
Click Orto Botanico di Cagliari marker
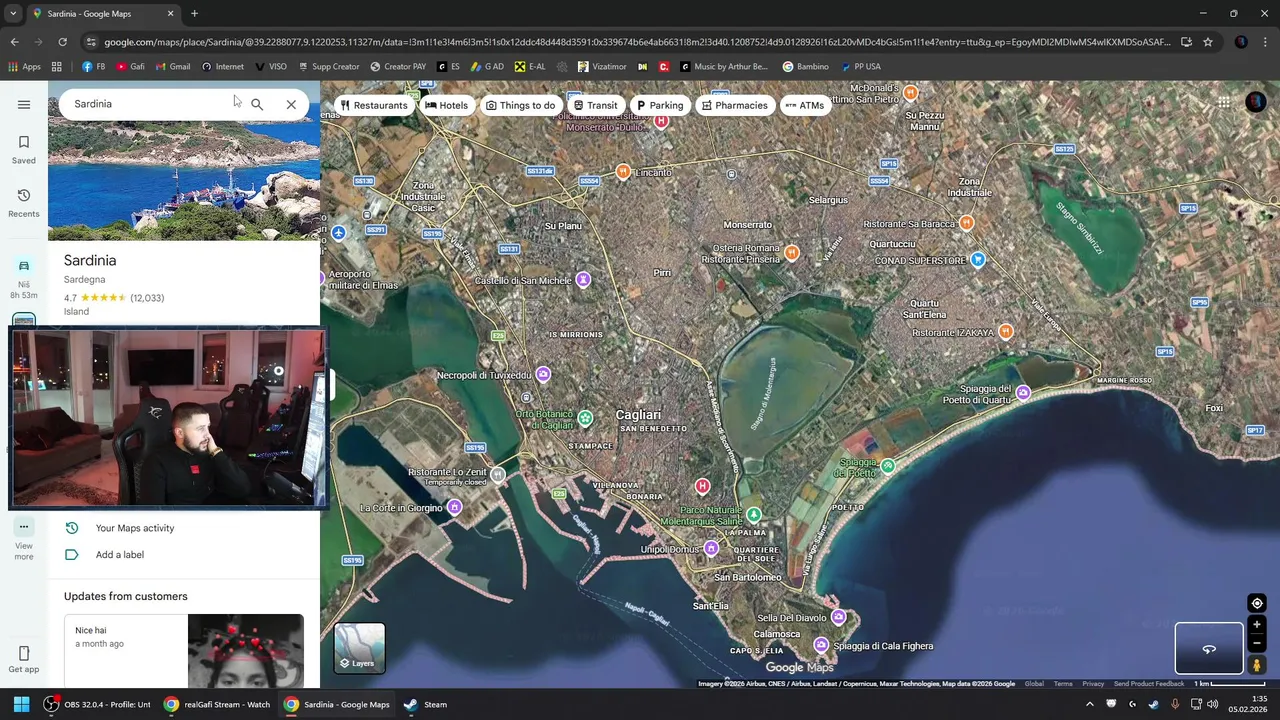[x=585, y=418]
